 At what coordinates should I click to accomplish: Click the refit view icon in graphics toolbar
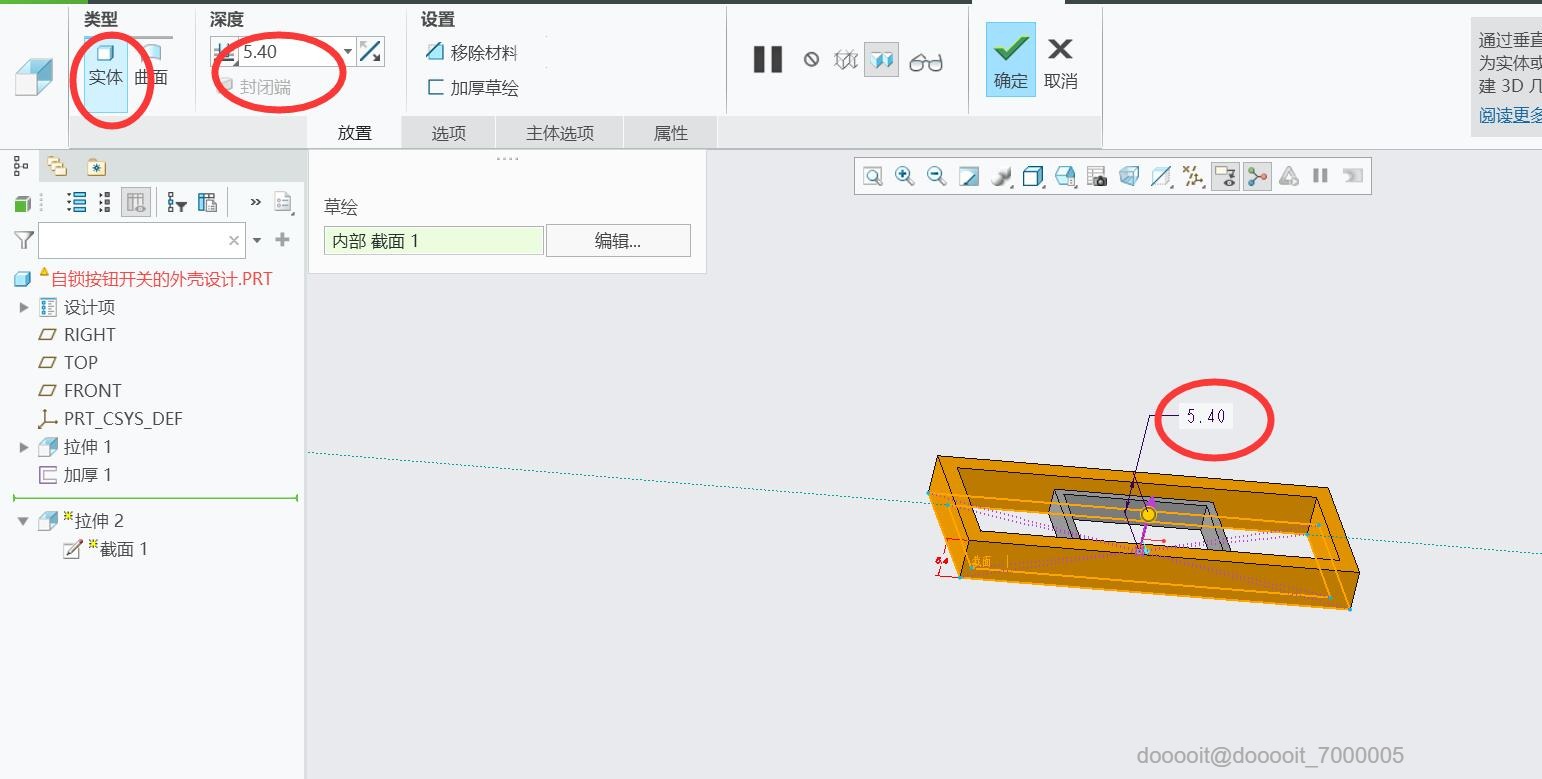873,177
